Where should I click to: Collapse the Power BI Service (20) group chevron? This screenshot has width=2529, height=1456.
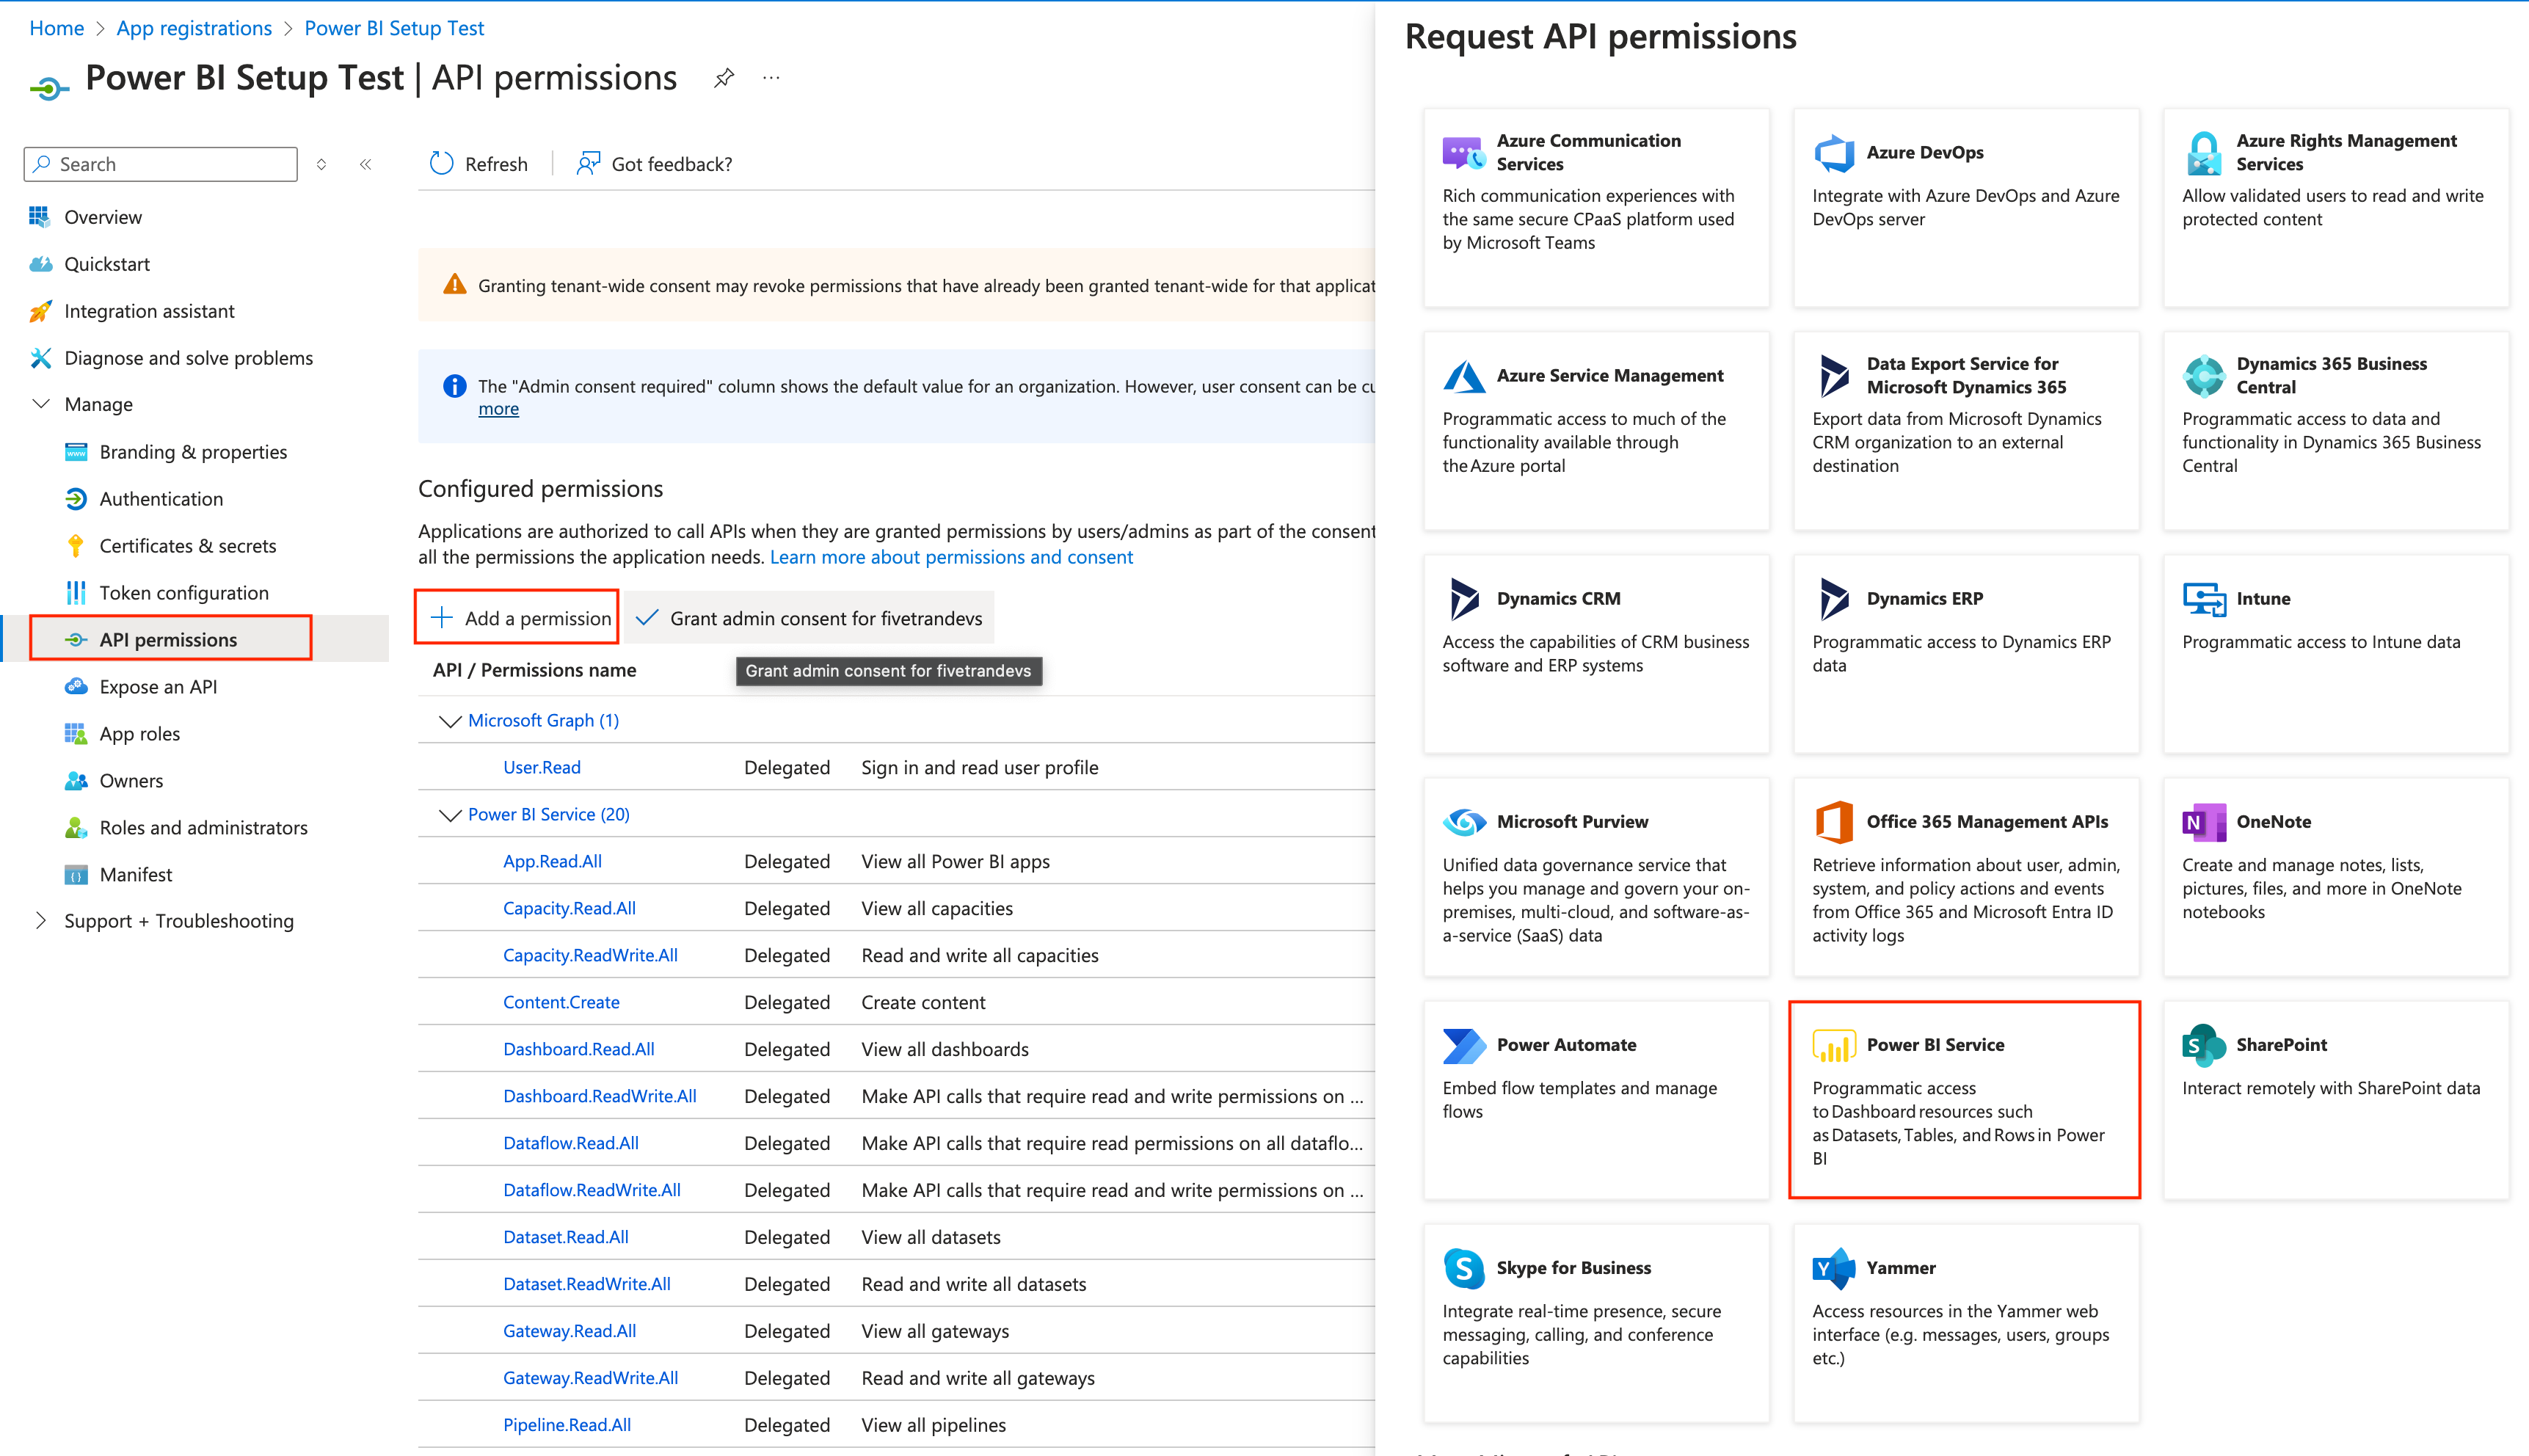click(x=450, y=815)
